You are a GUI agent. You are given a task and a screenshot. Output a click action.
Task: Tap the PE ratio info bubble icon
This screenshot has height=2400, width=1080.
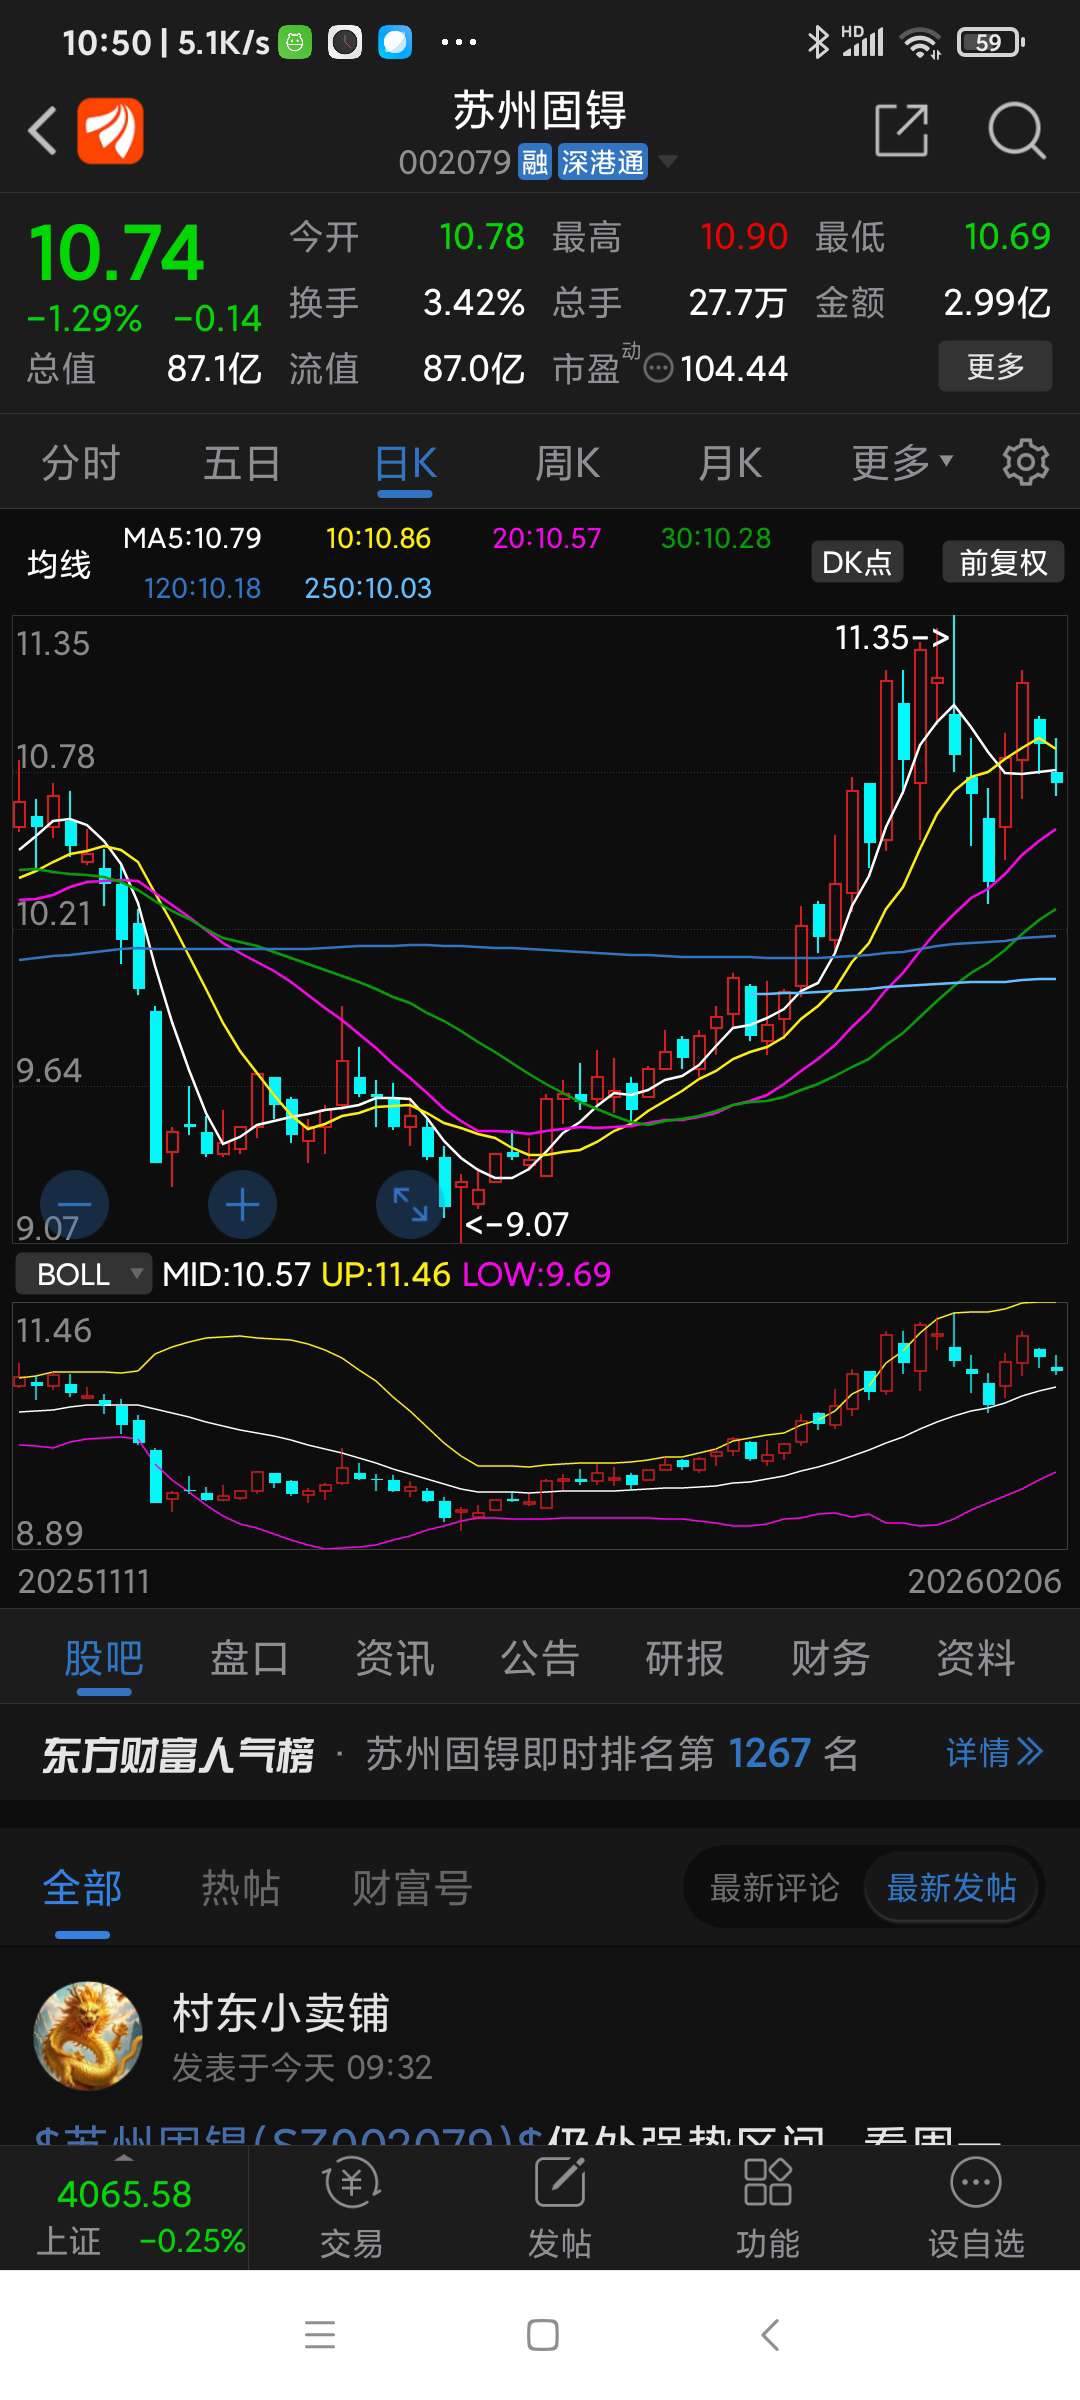point(658,368)
